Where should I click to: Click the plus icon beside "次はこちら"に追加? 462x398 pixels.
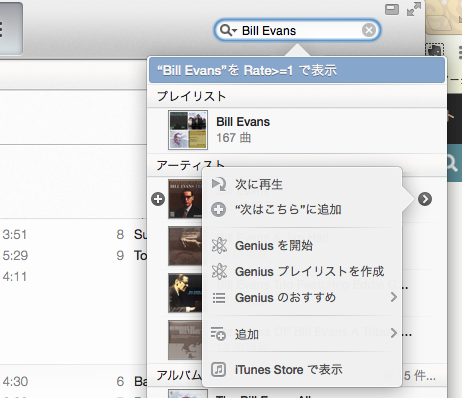pyautogui.click(x=218, y=210)
